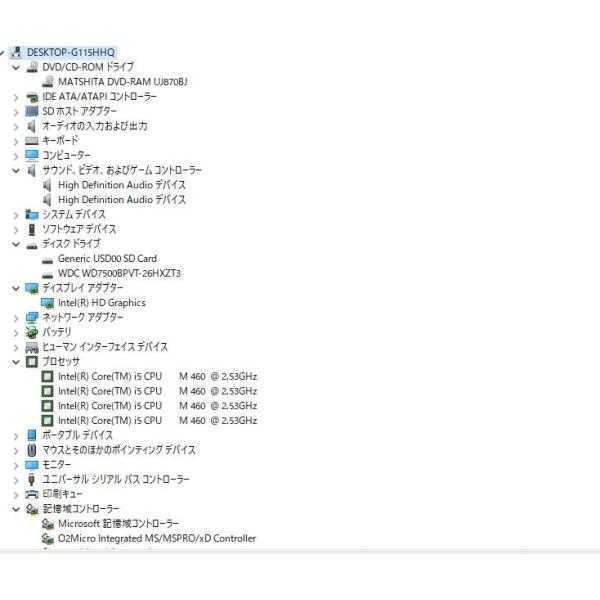The image size is (600, 600).
Task: Select the Generic USD00 SD Card entry
Action: 107,259
